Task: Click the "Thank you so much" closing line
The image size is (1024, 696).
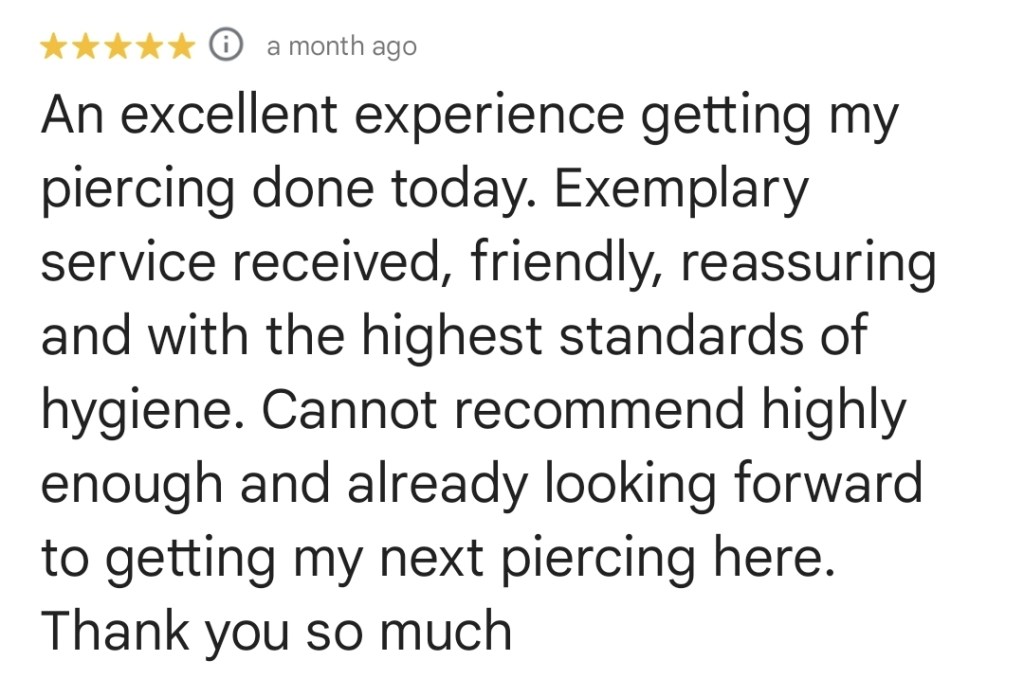Action: pos(276,631)
